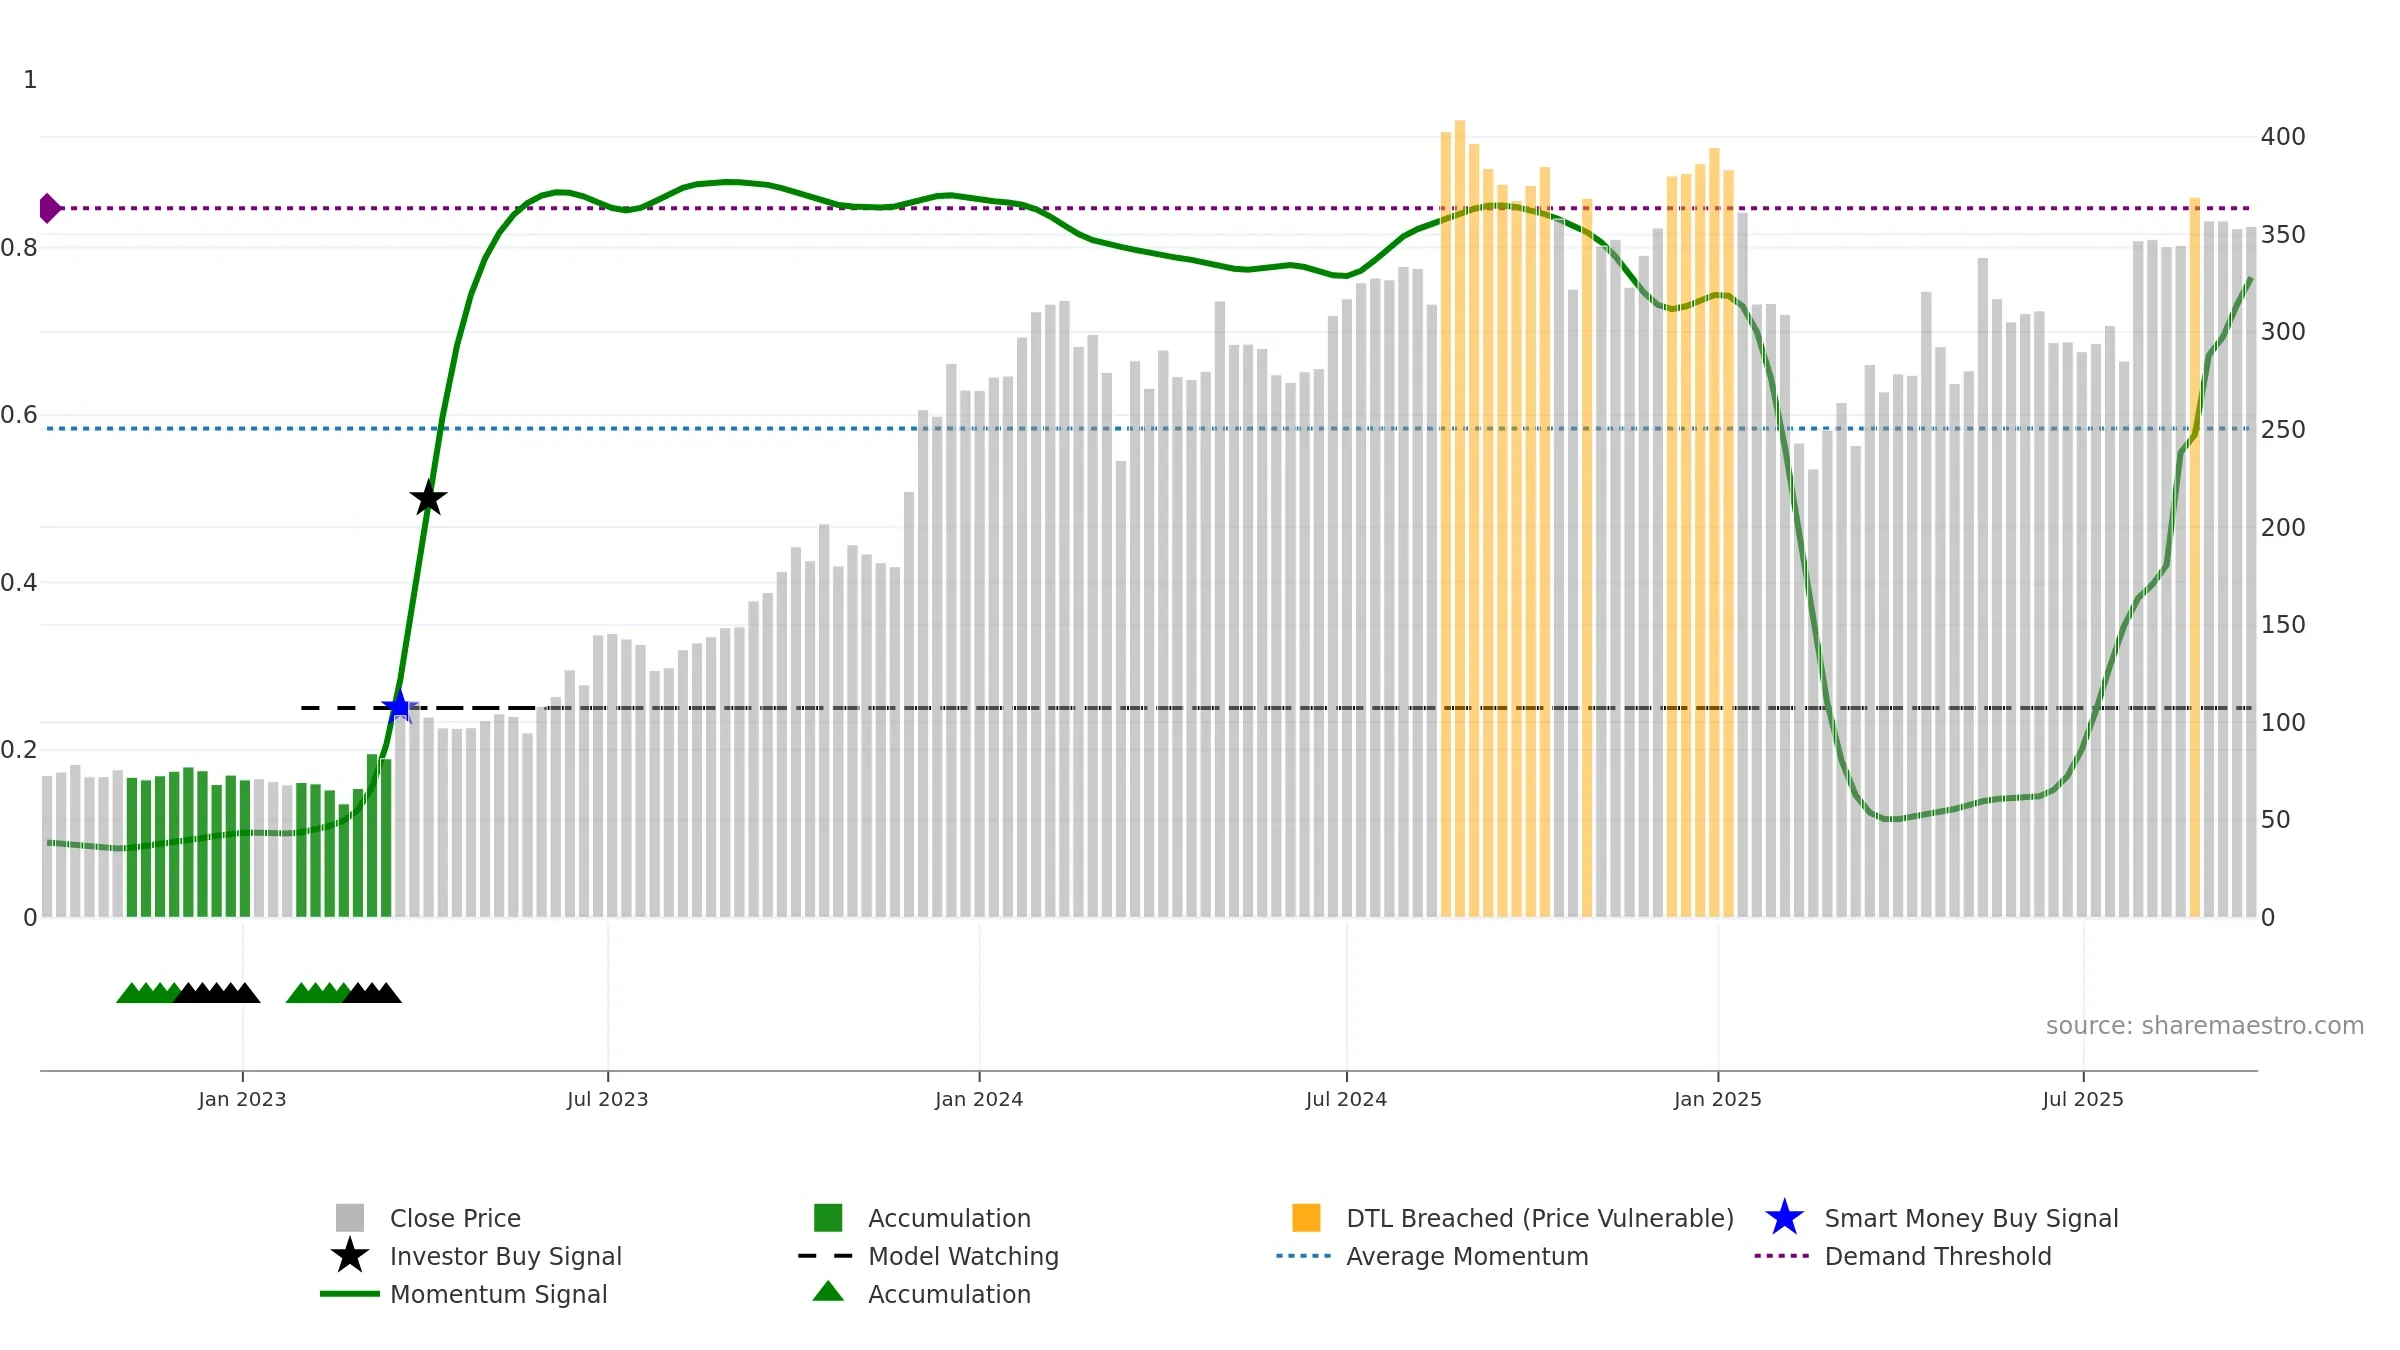Click the green triangle Accumulation legend icon
The width and height of the screenshot is (2400, 1350).
(828, 1292)
